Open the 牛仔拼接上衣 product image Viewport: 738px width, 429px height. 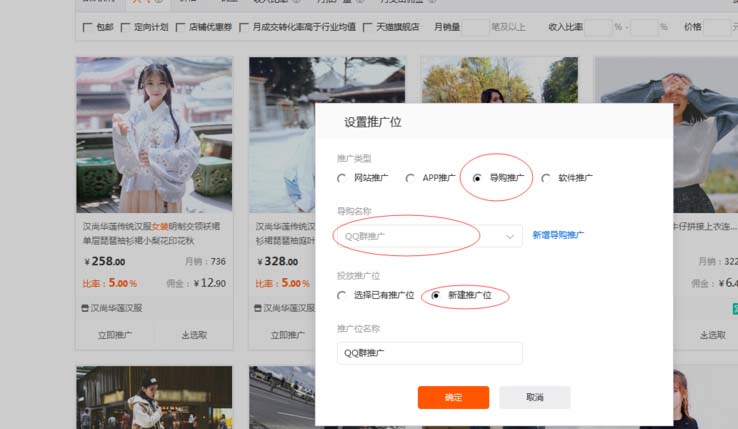coord(706,135)
